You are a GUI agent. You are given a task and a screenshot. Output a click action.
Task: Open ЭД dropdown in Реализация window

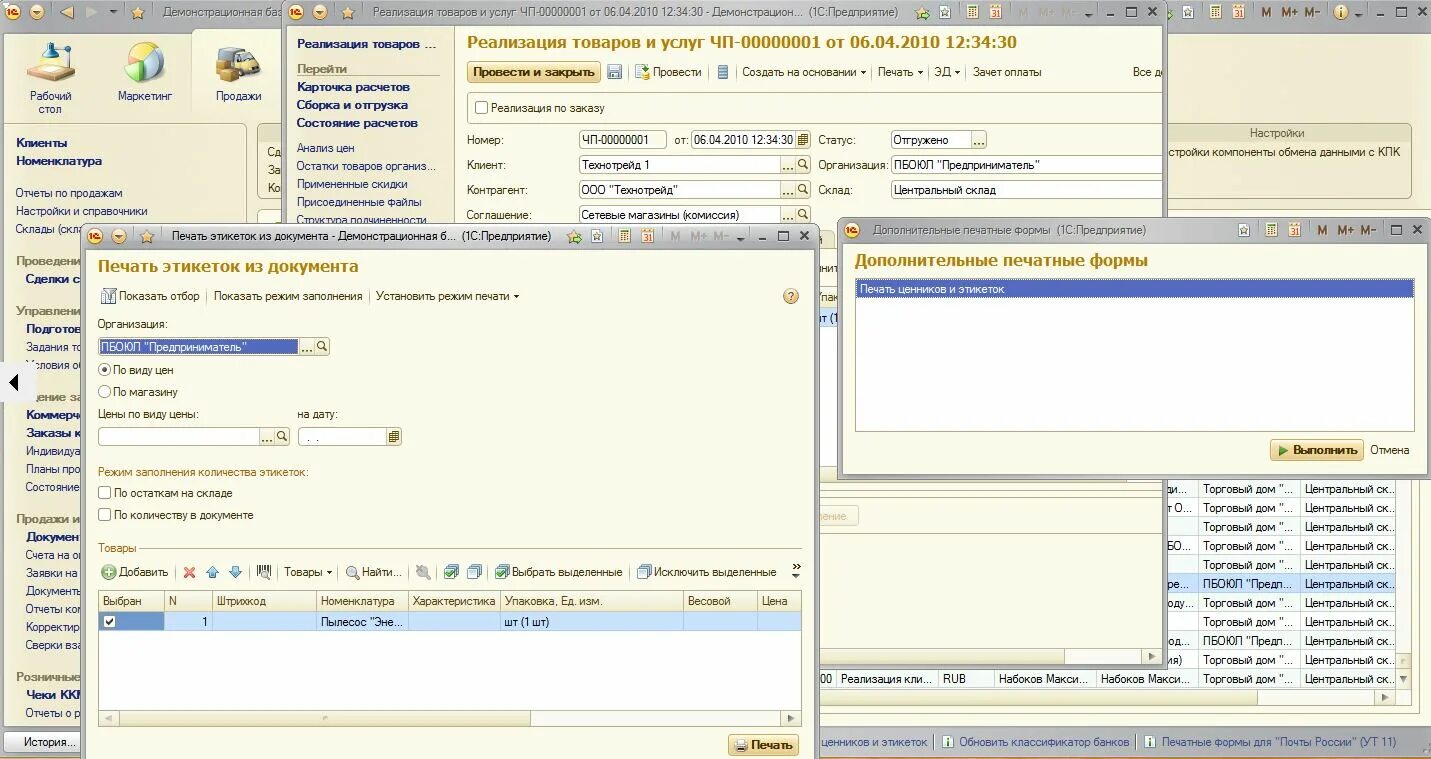point(946,72)
